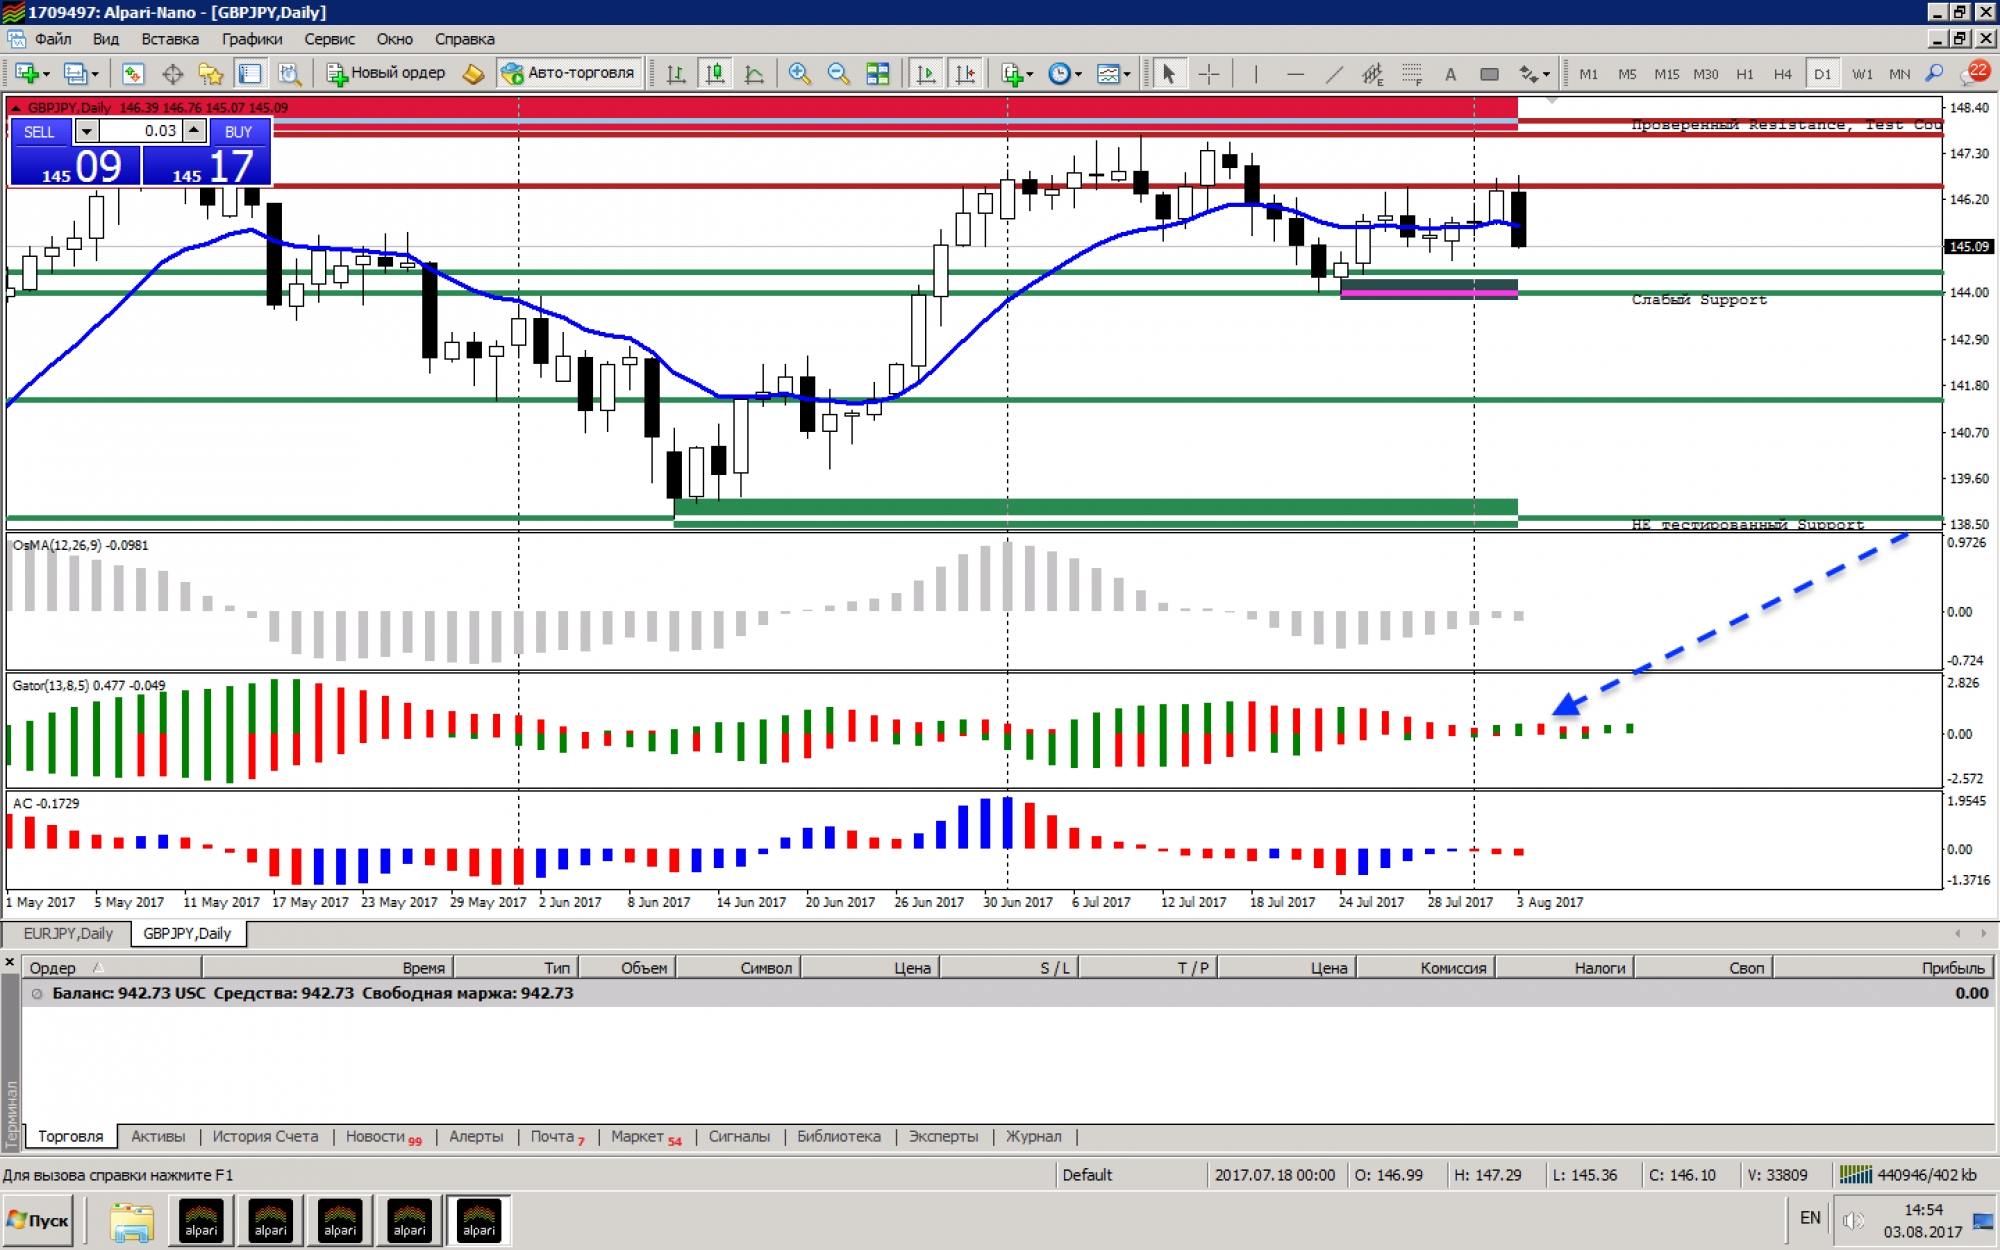The height and width of the screenshot is (1250, 2000).
Task: Open the Почта terminal tab
Action: pos(557,1136)
